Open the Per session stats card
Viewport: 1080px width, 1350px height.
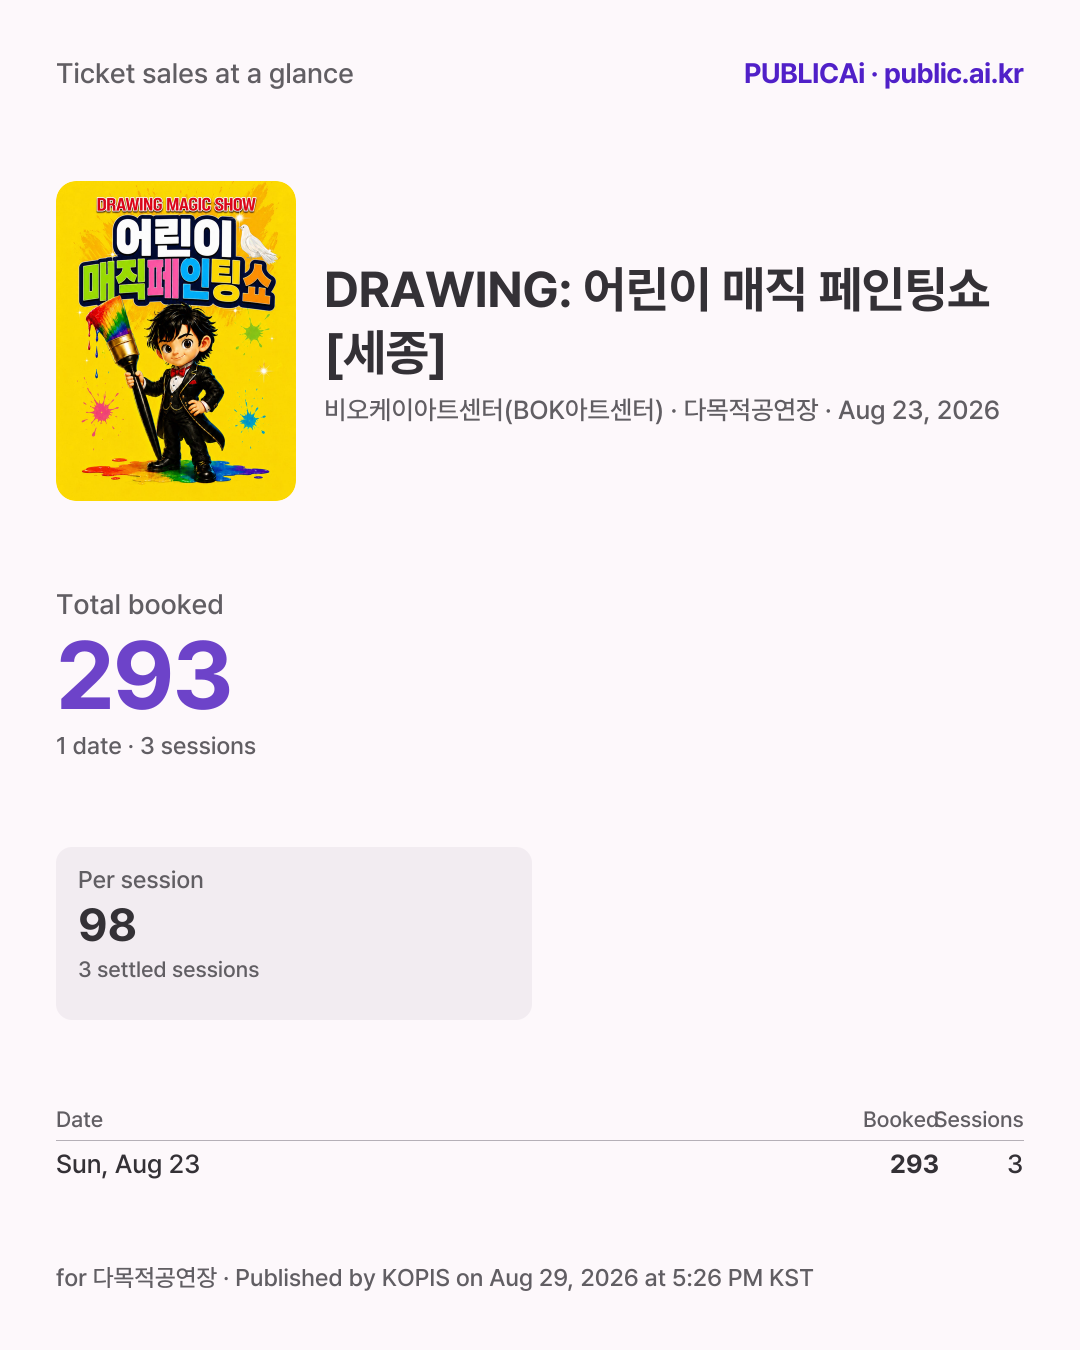pyautogui.click(x=294, y=933)
